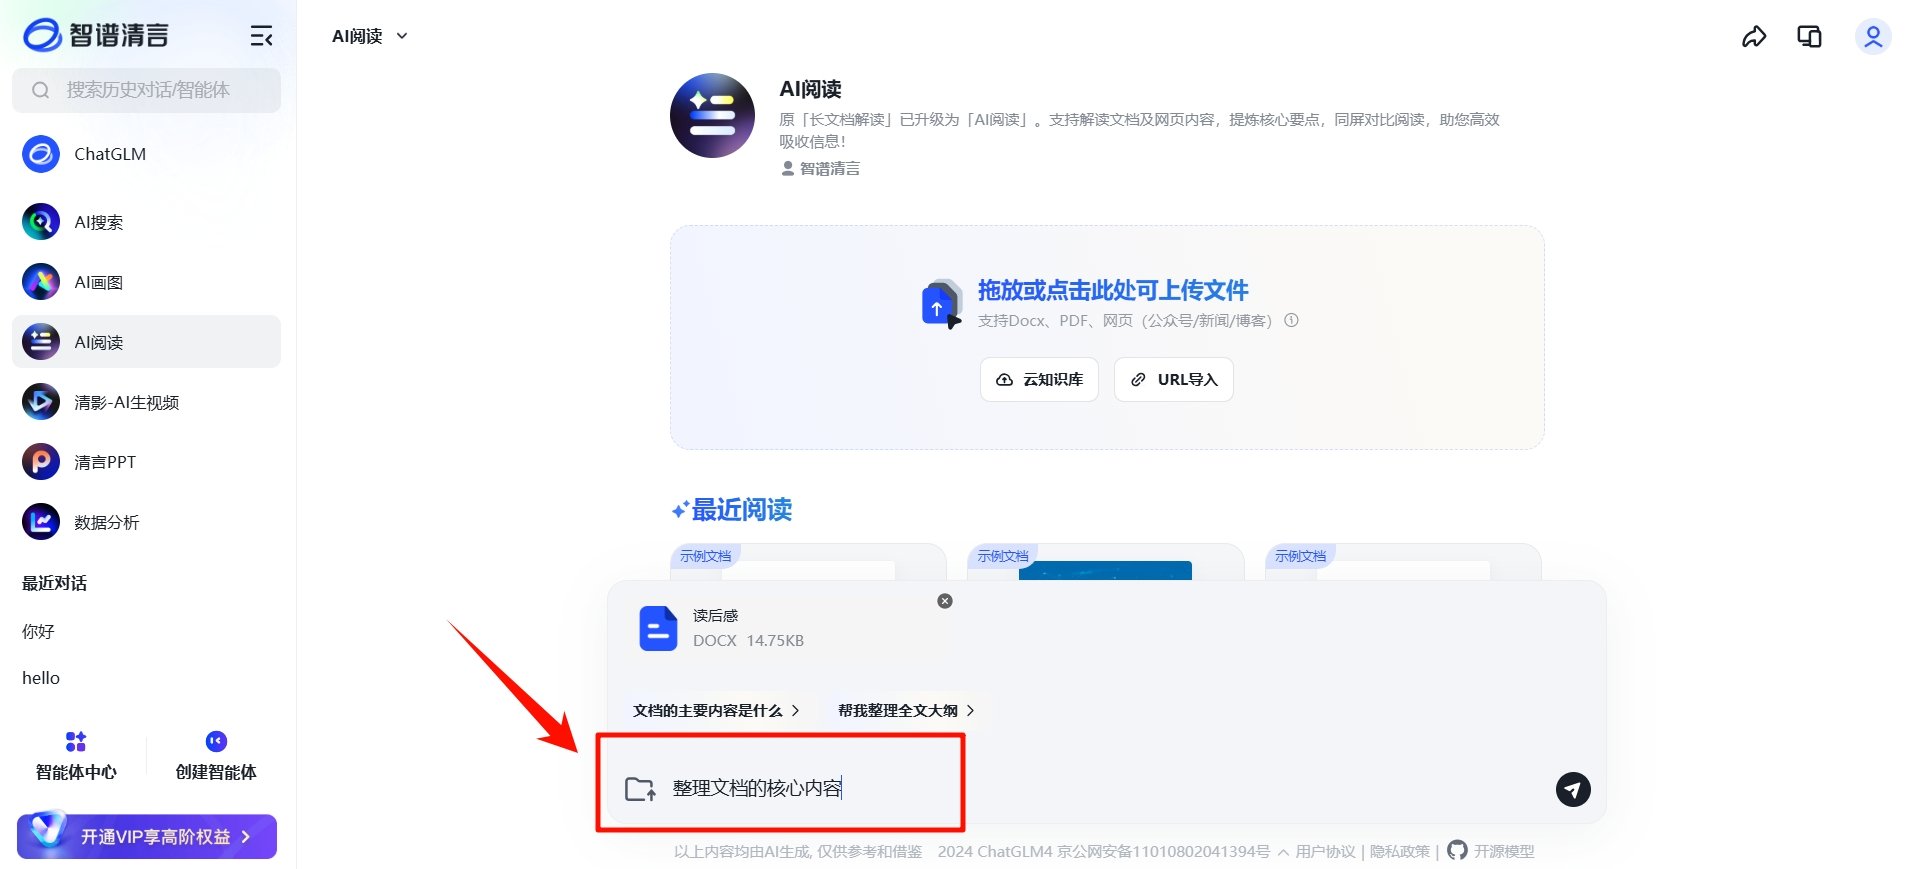
Task: Open AI画图 from the sidebar
Action: [x=146, y=282]
